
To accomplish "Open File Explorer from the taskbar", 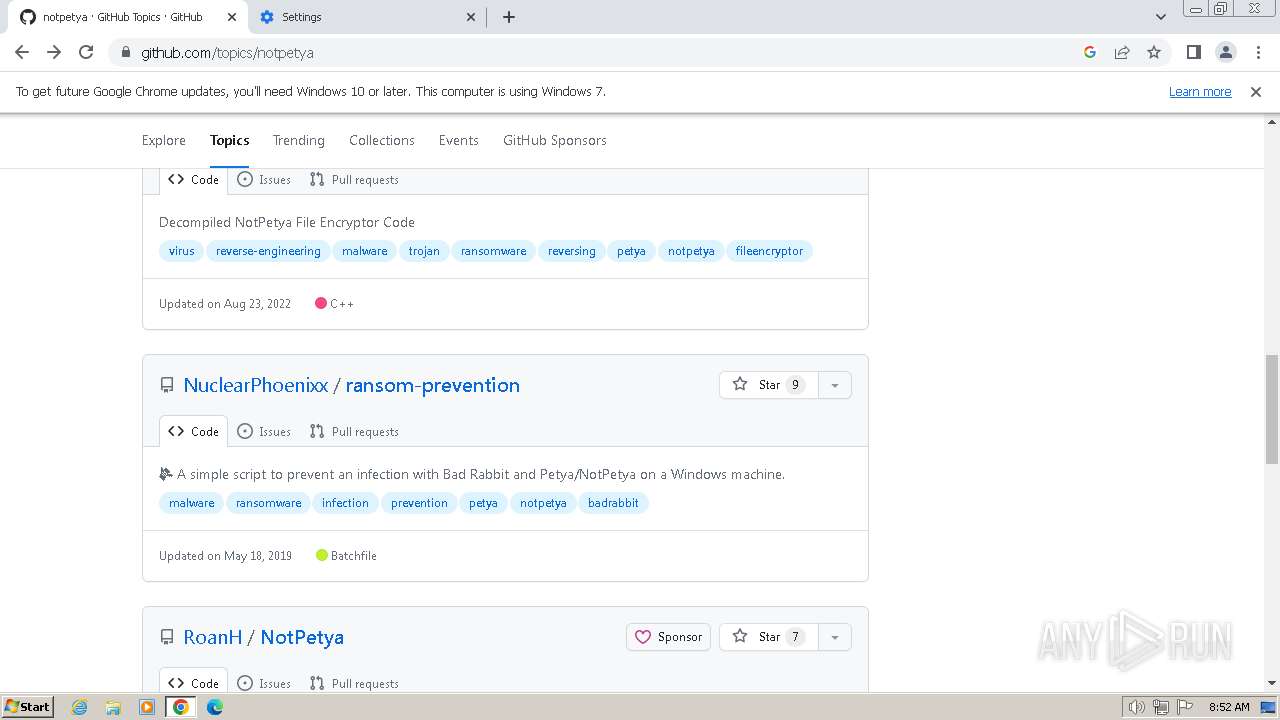I will (113, 707).
